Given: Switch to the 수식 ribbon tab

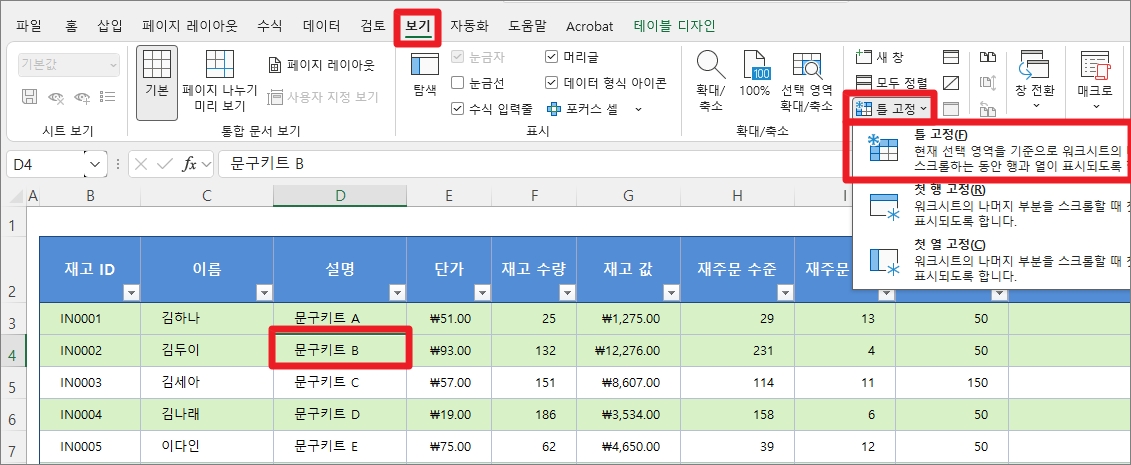Looking at the screenshot, I should (270, 26).
